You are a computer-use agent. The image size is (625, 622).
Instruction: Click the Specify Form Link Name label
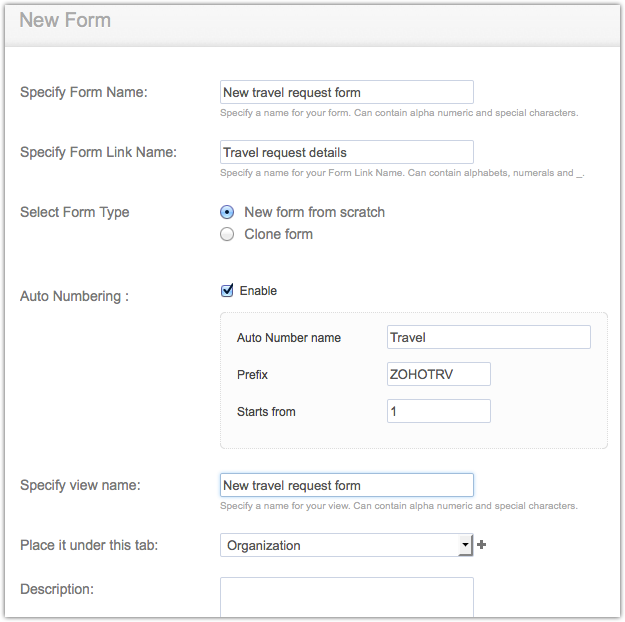(x=98, y=152)
